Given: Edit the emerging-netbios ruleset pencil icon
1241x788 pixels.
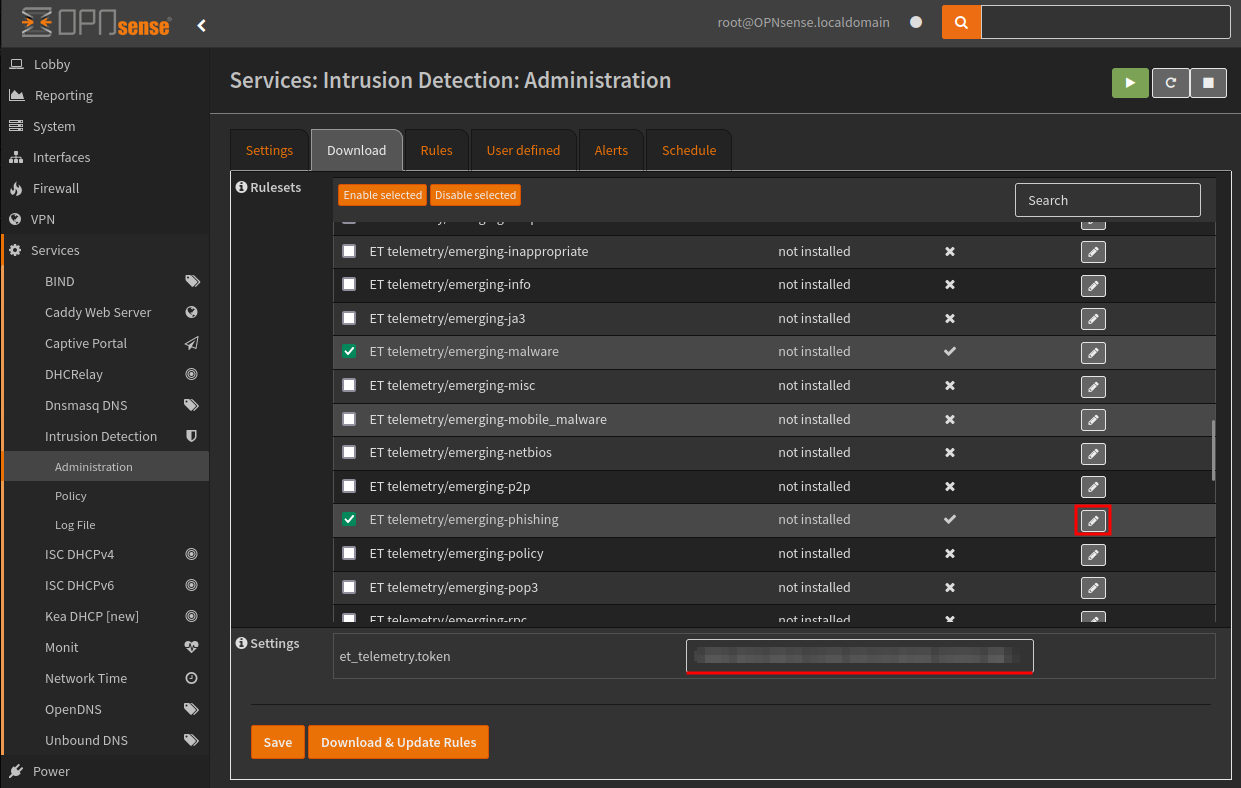Looking at the screenshot, I should (x=1093, y=454).
